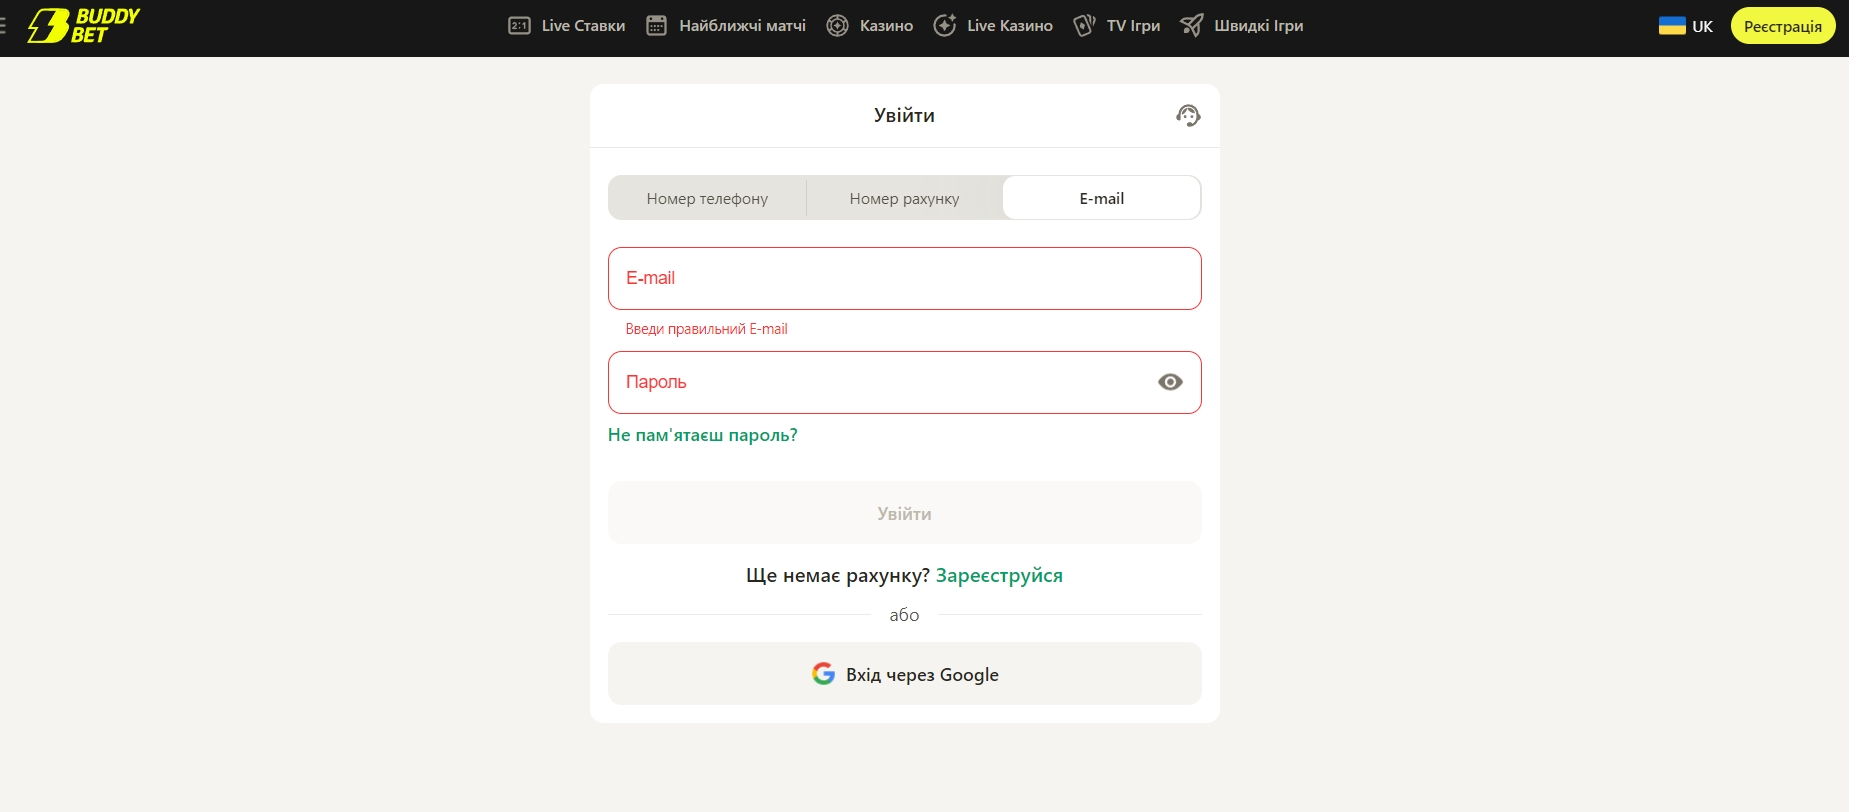Open TV Ігри section
This screenshot has width=1849, height=812.
pos(1117,26)
